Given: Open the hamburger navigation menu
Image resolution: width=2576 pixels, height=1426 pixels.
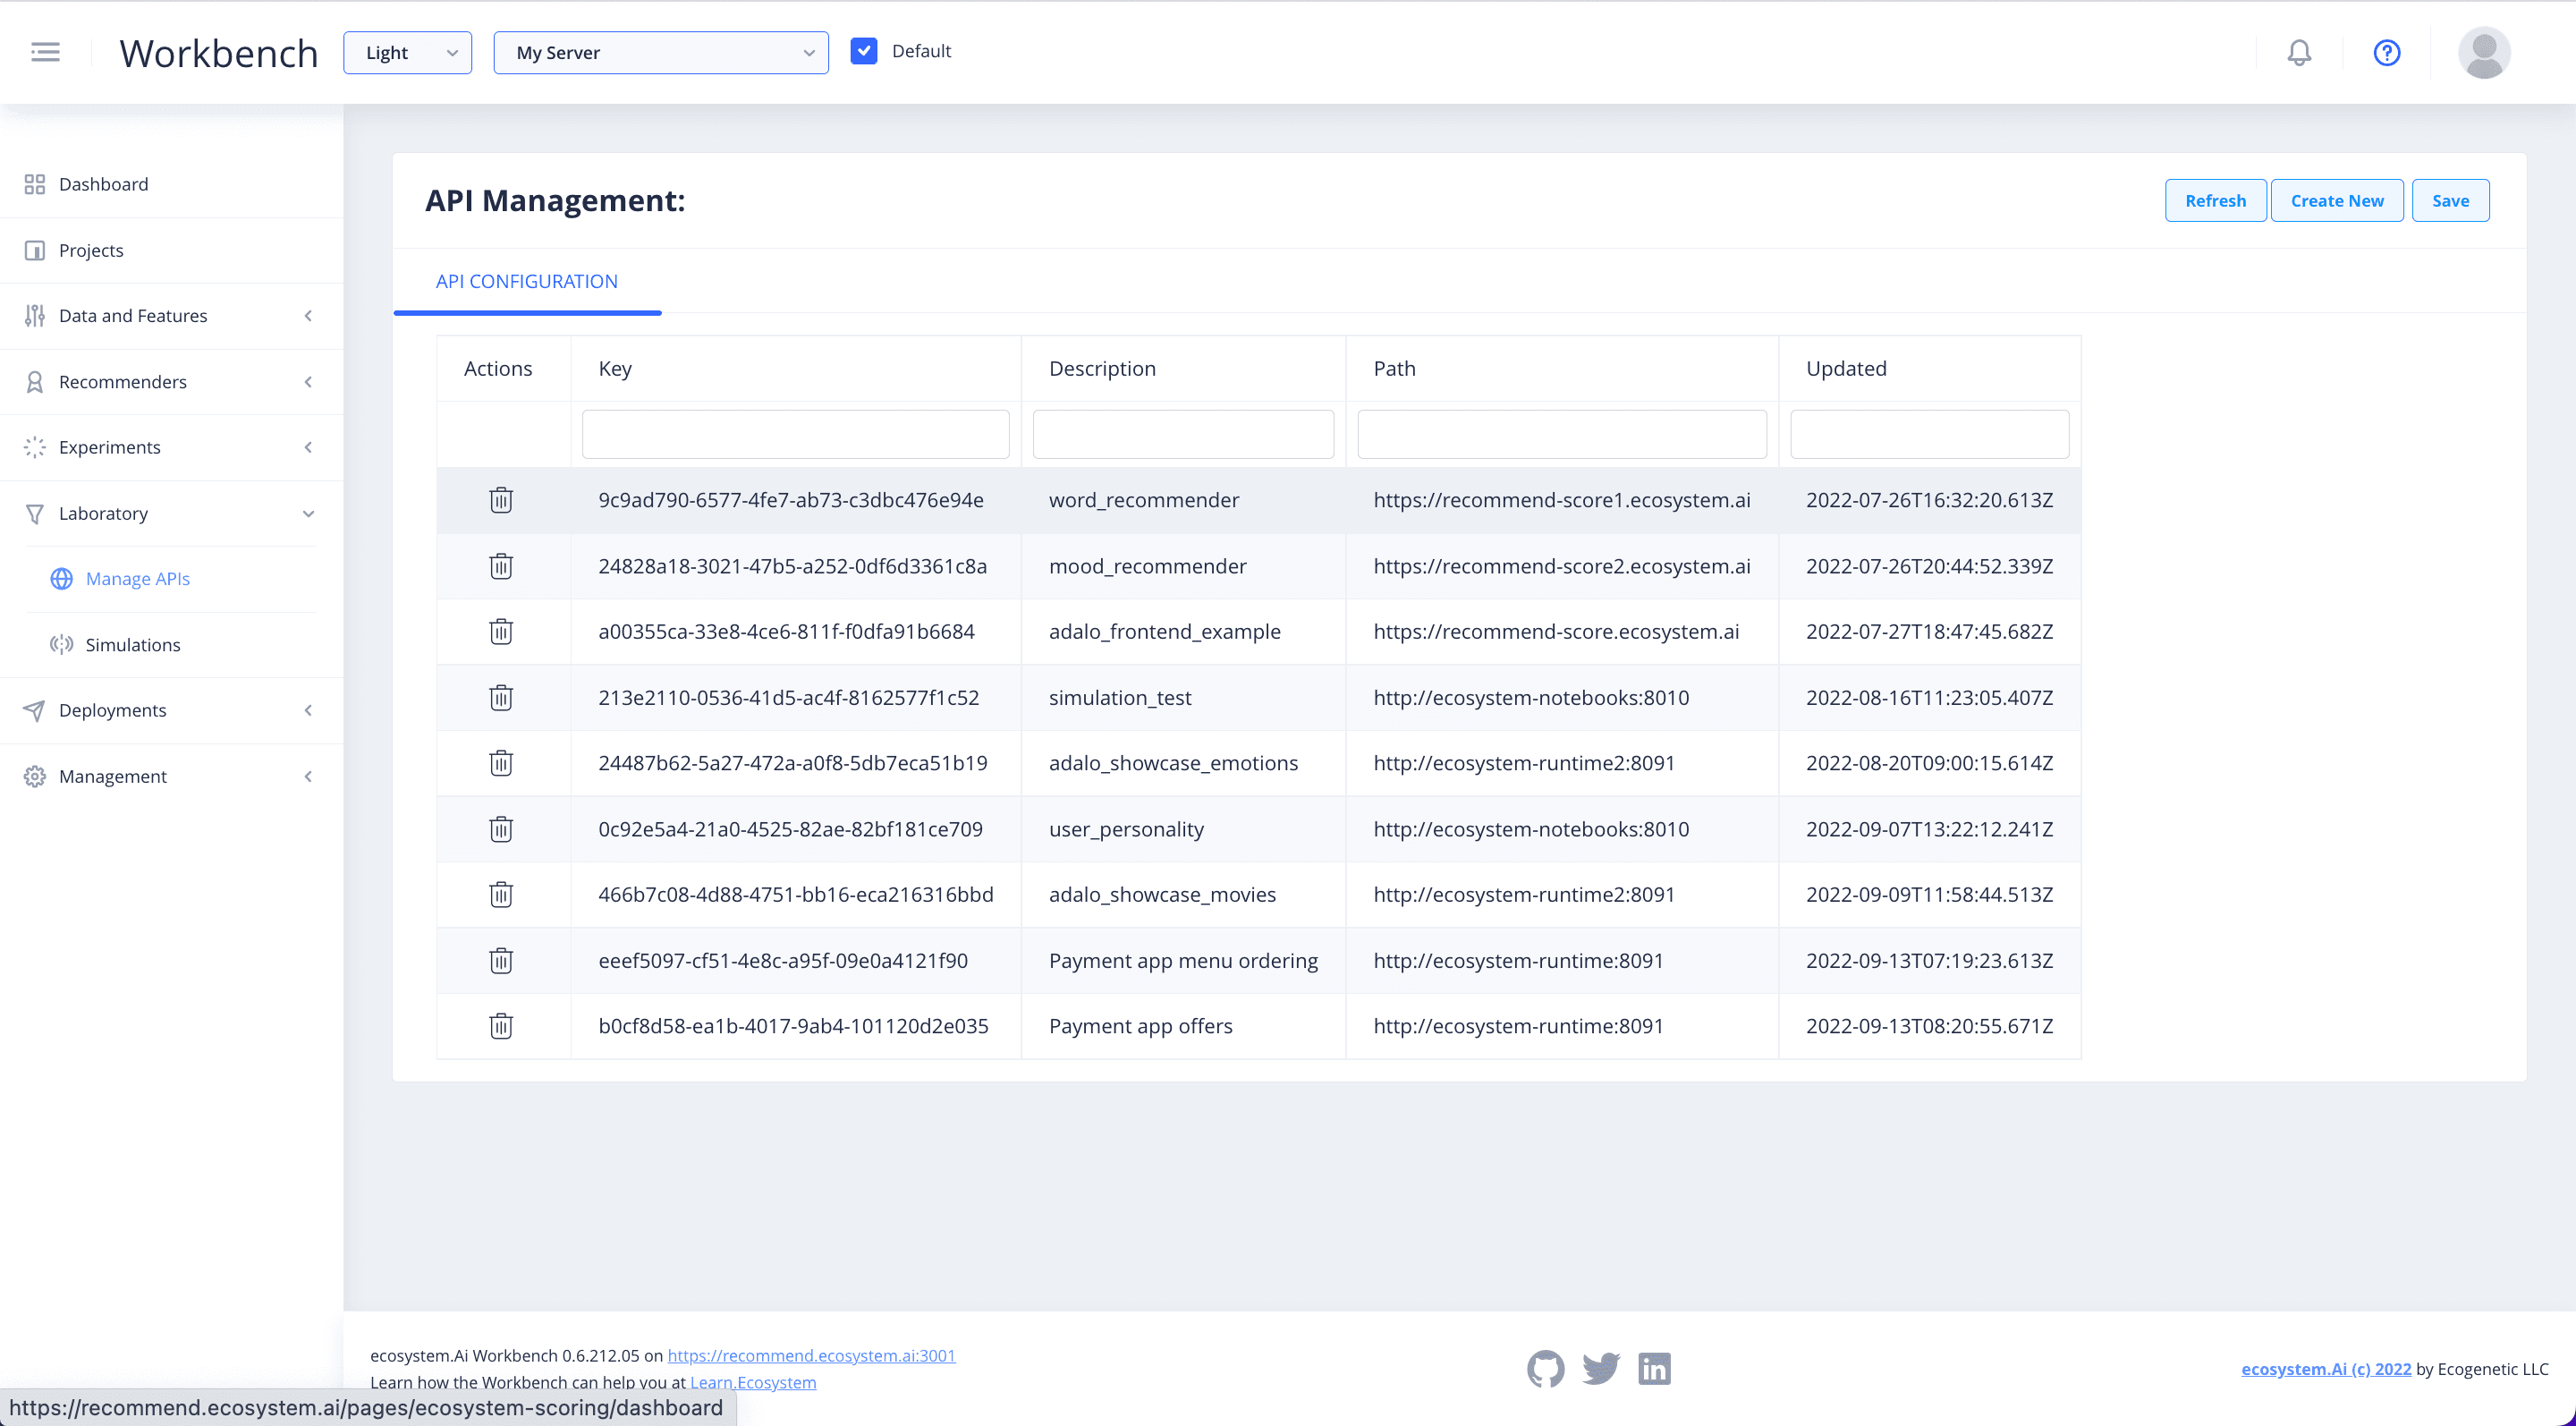Looking at the screenshot, I should [x=45, y=52].
